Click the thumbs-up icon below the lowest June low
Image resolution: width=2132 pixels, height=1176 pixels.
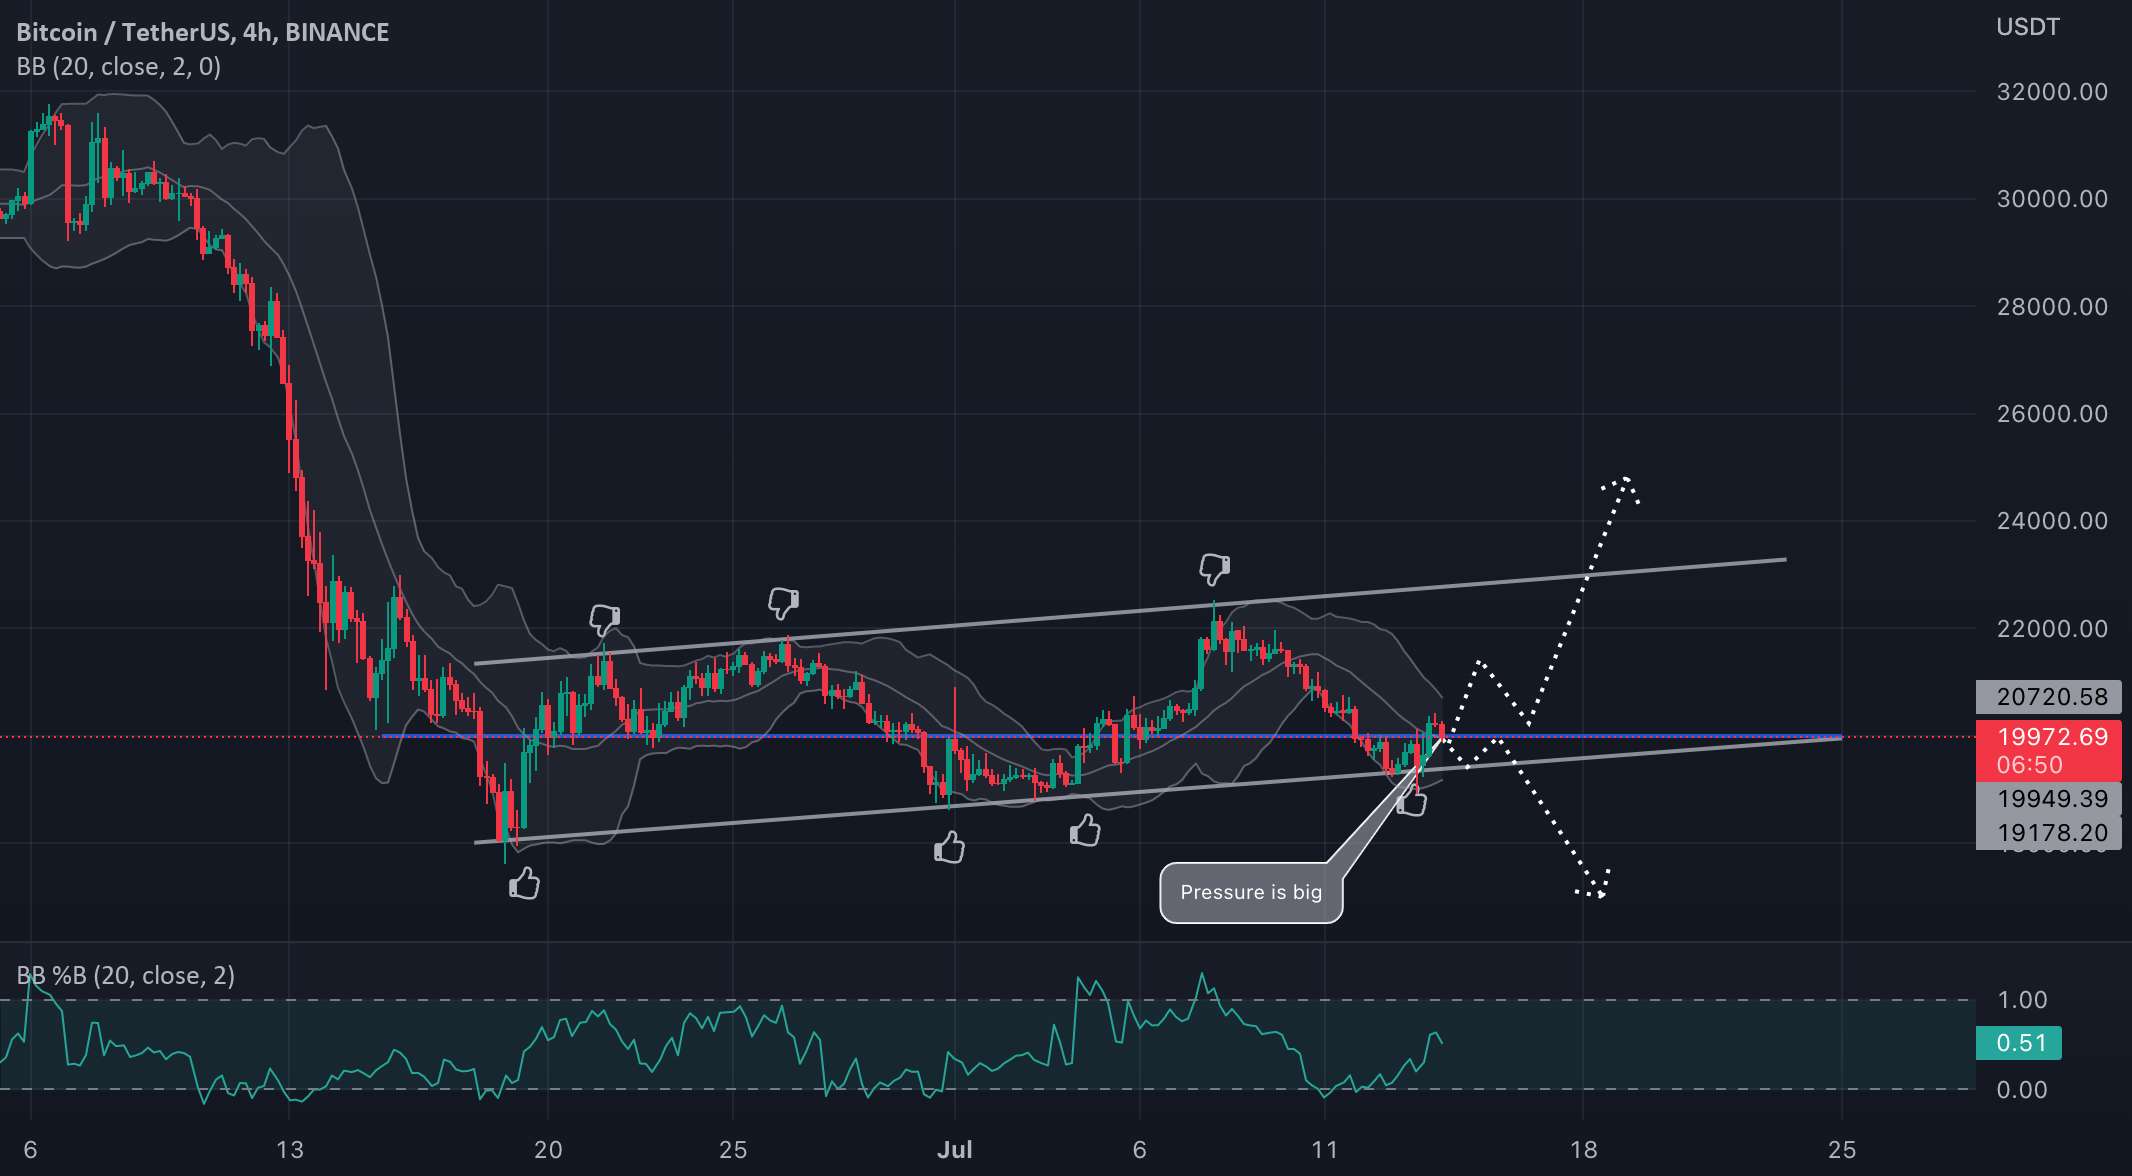pos(524,883)
